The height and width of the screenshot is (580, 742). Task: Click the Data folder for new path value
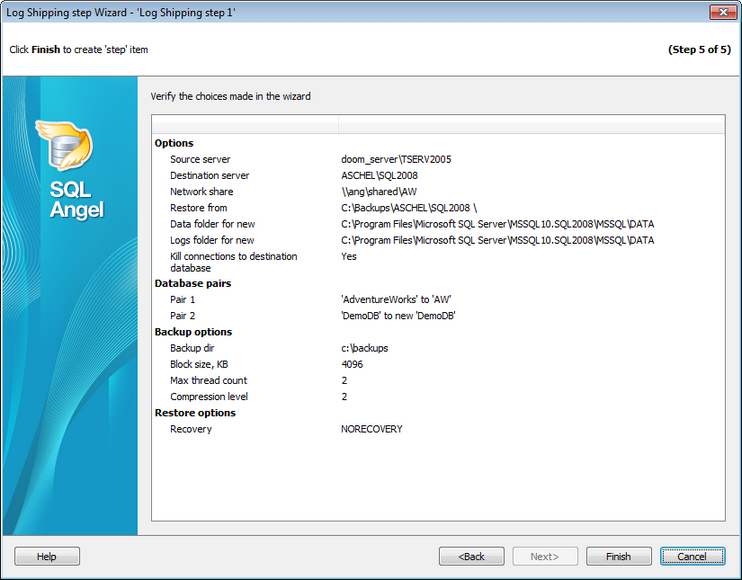tap(498, 224)
